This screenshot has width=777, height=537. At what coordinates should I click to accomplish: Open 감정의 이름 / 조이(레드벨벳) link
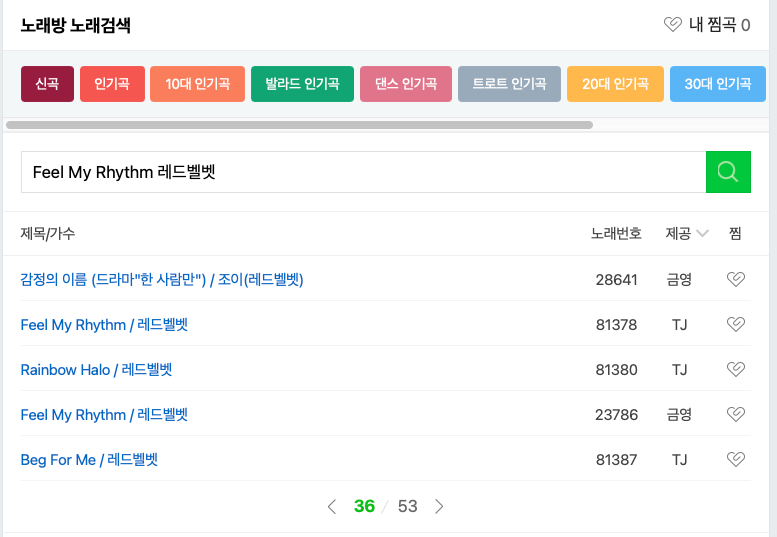click(162, 279)
